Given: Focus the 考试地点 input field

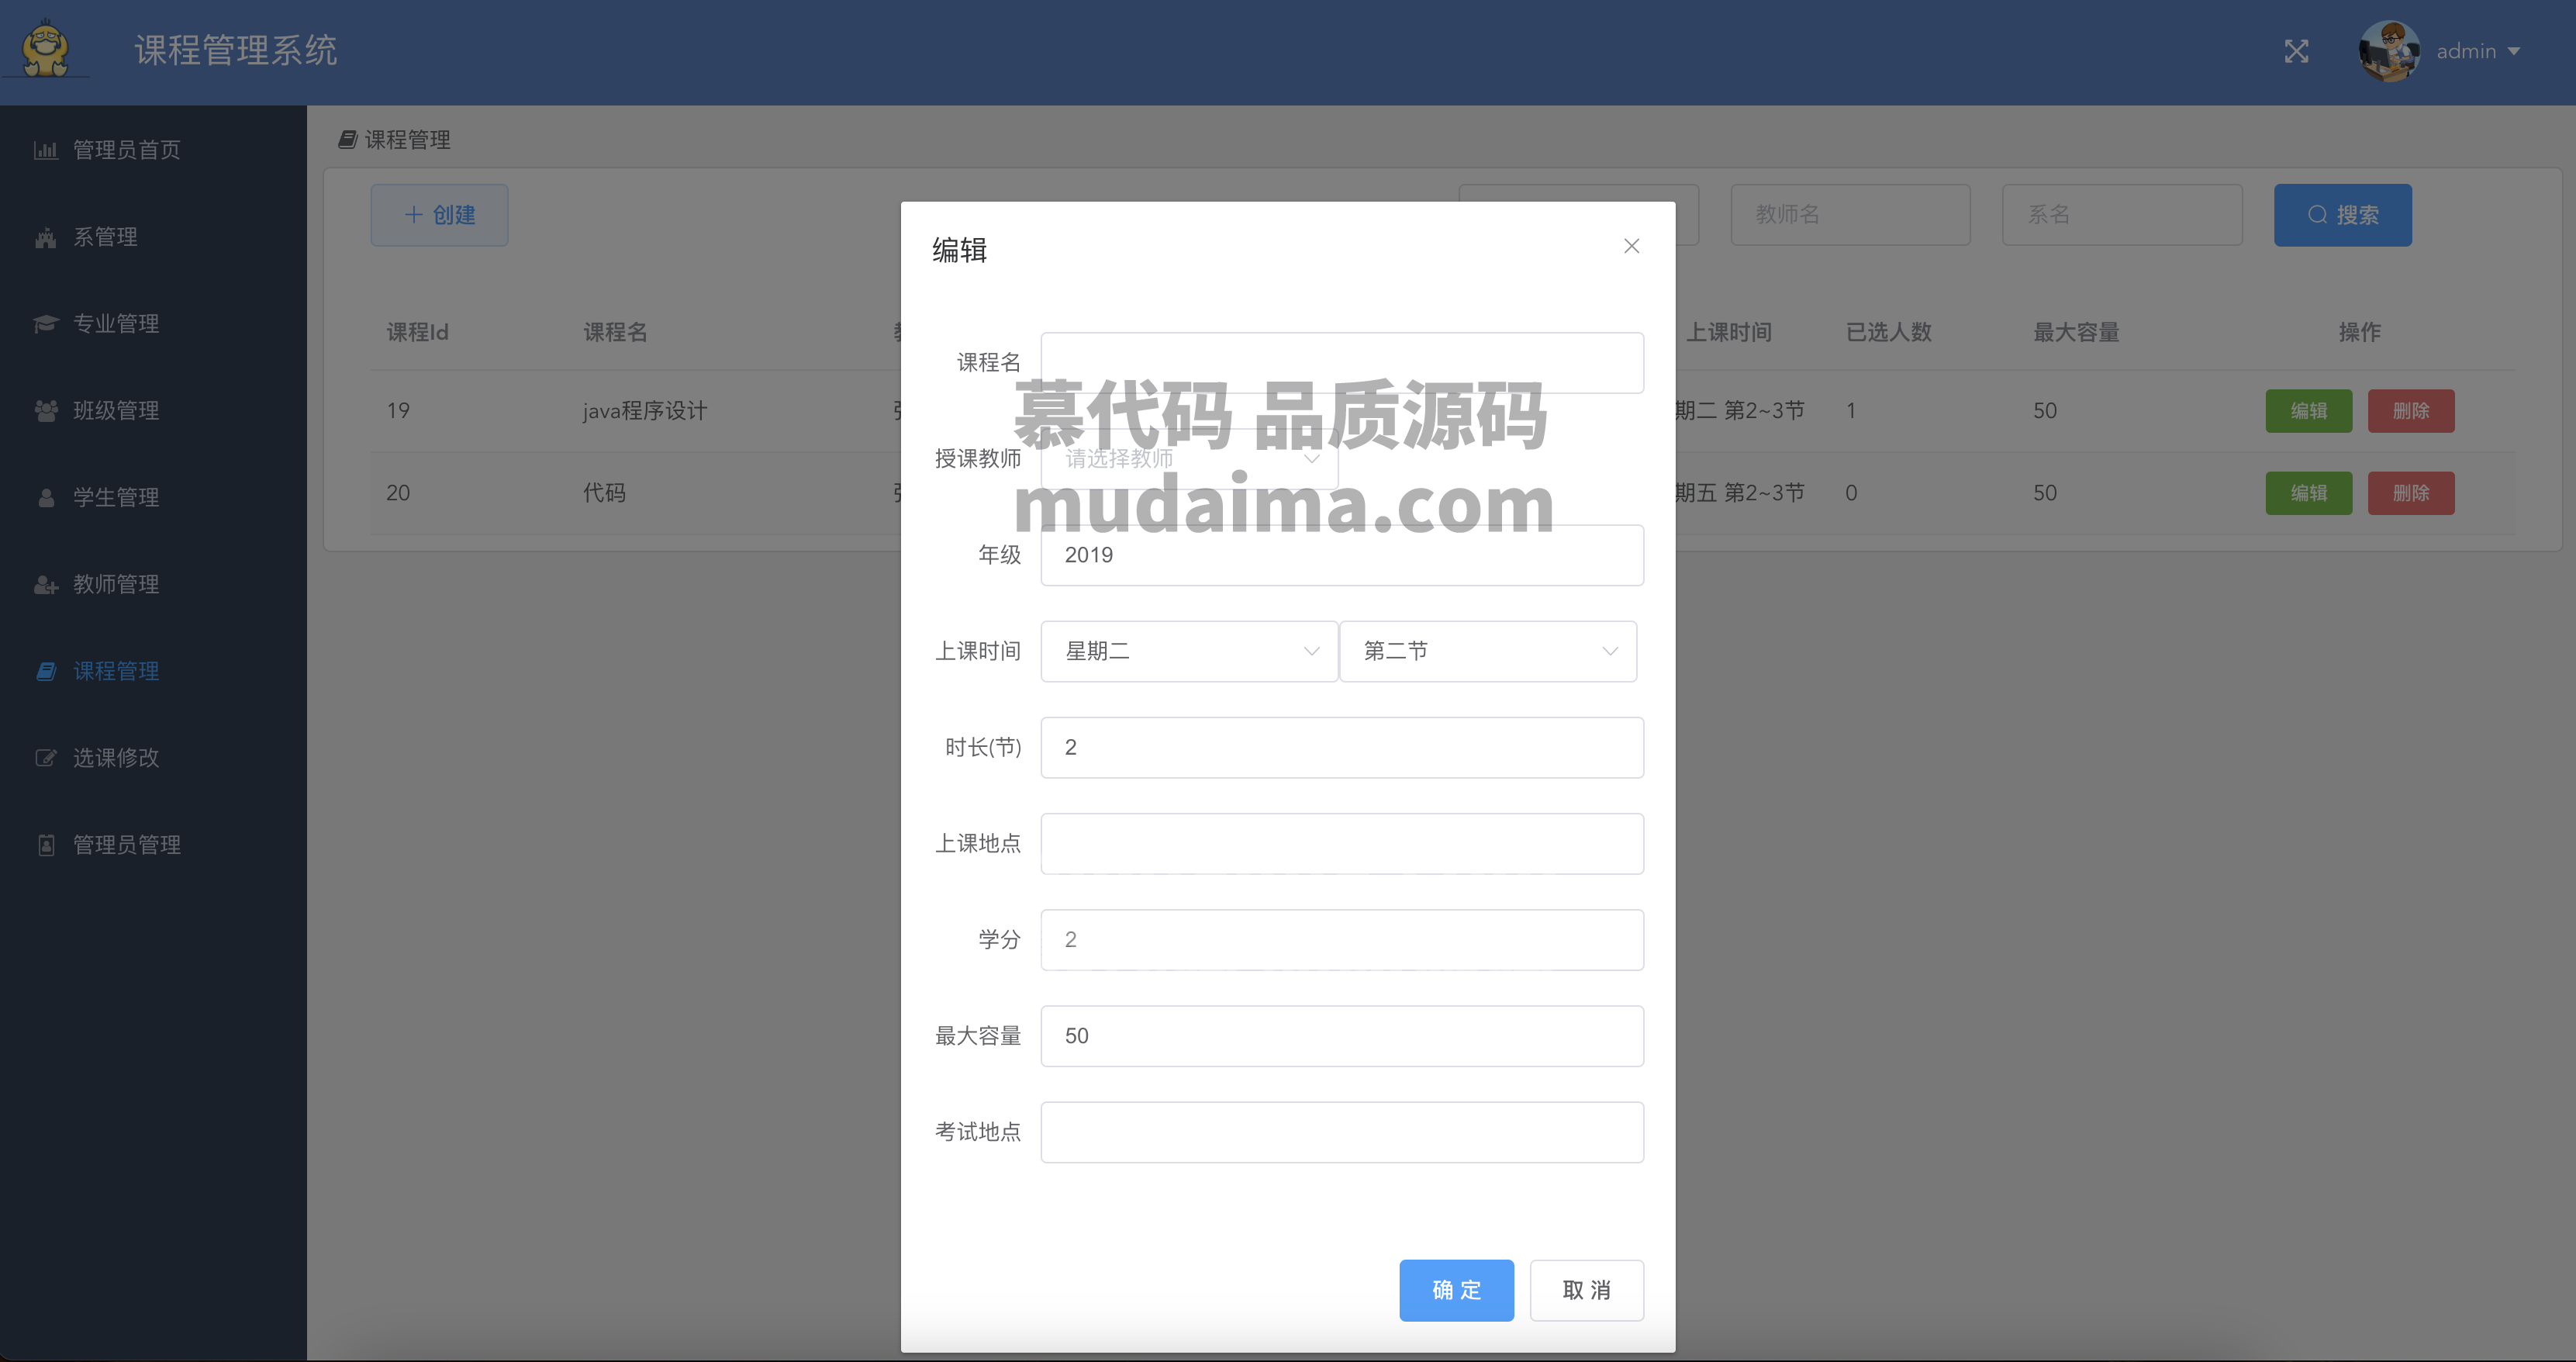Looking at the screenshot, I should (x=1342, y=1132).
